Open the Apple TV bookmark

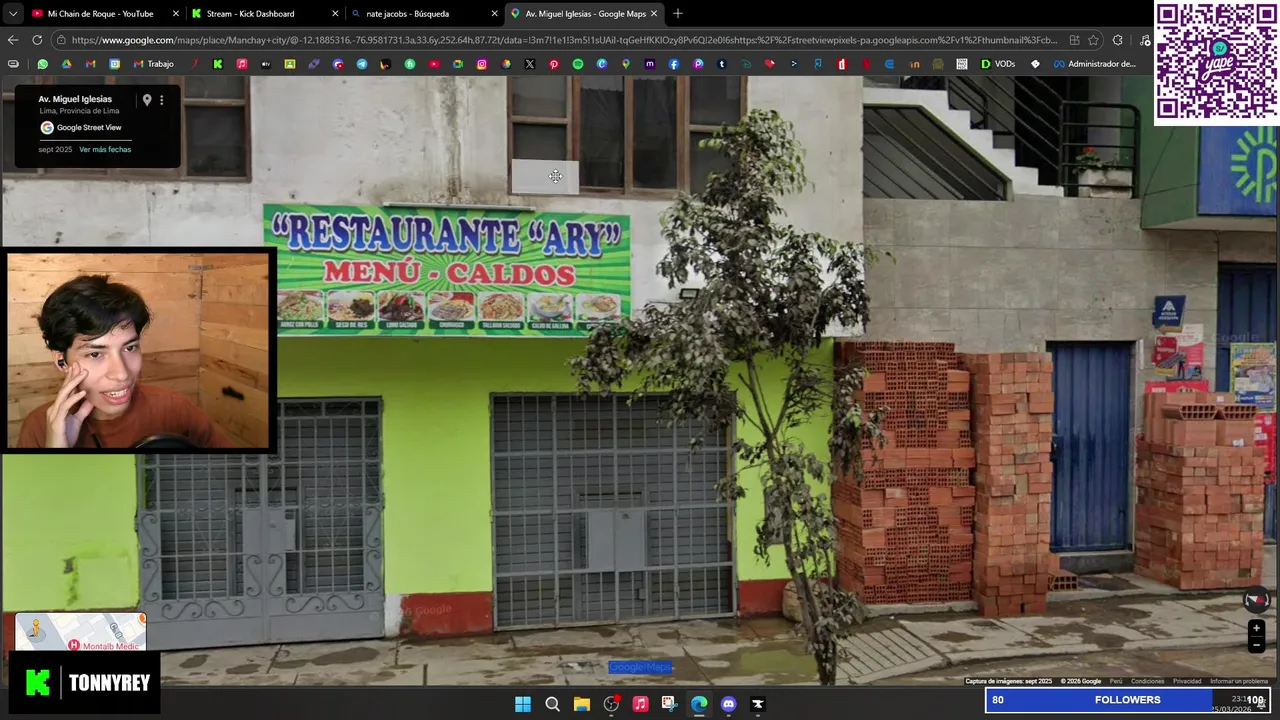(x=265, y=64)
